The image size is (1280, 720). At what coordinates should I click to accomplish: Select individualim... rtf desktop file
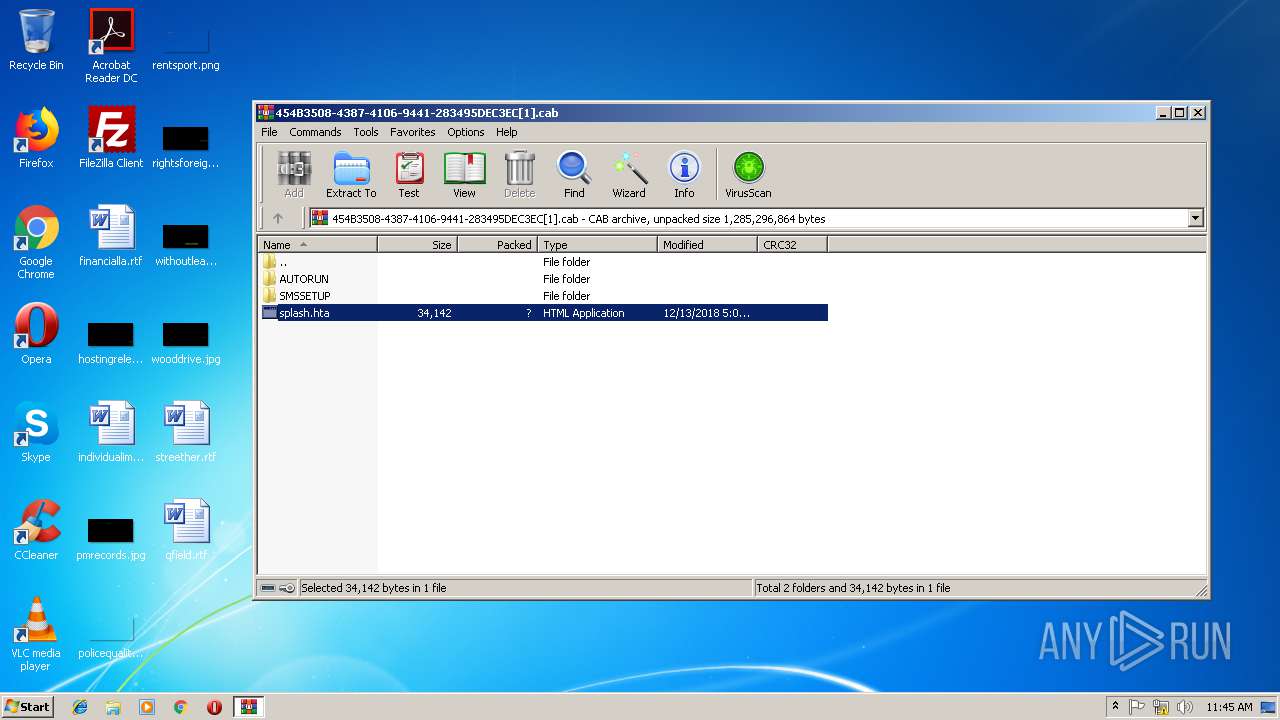pyautogui.click(x=111, y=432)
